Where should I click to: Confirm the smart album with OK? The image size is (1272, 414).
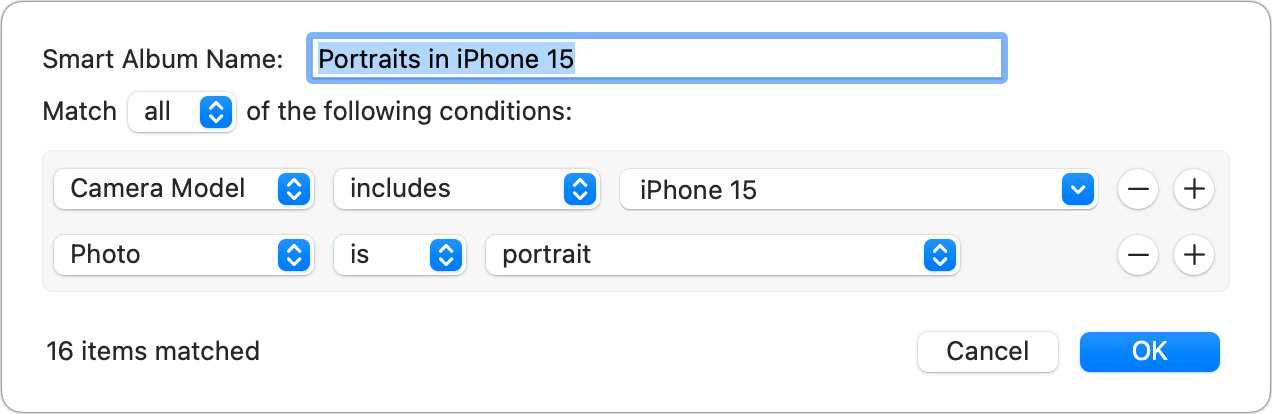pos(1149,351)
